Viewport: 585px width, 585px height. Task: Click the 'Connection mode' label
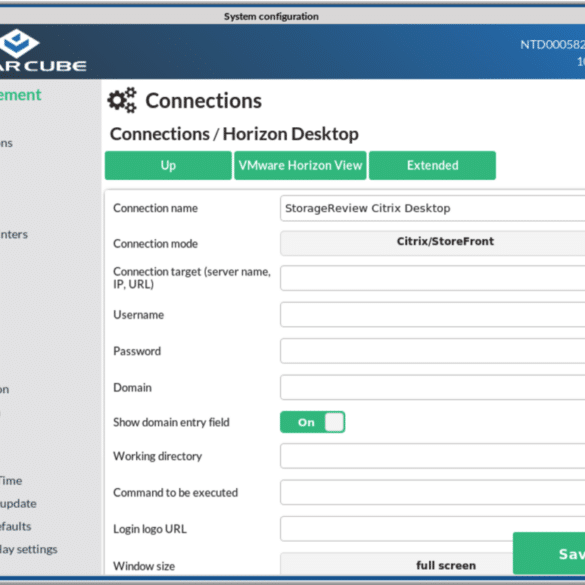coord(156,244)
